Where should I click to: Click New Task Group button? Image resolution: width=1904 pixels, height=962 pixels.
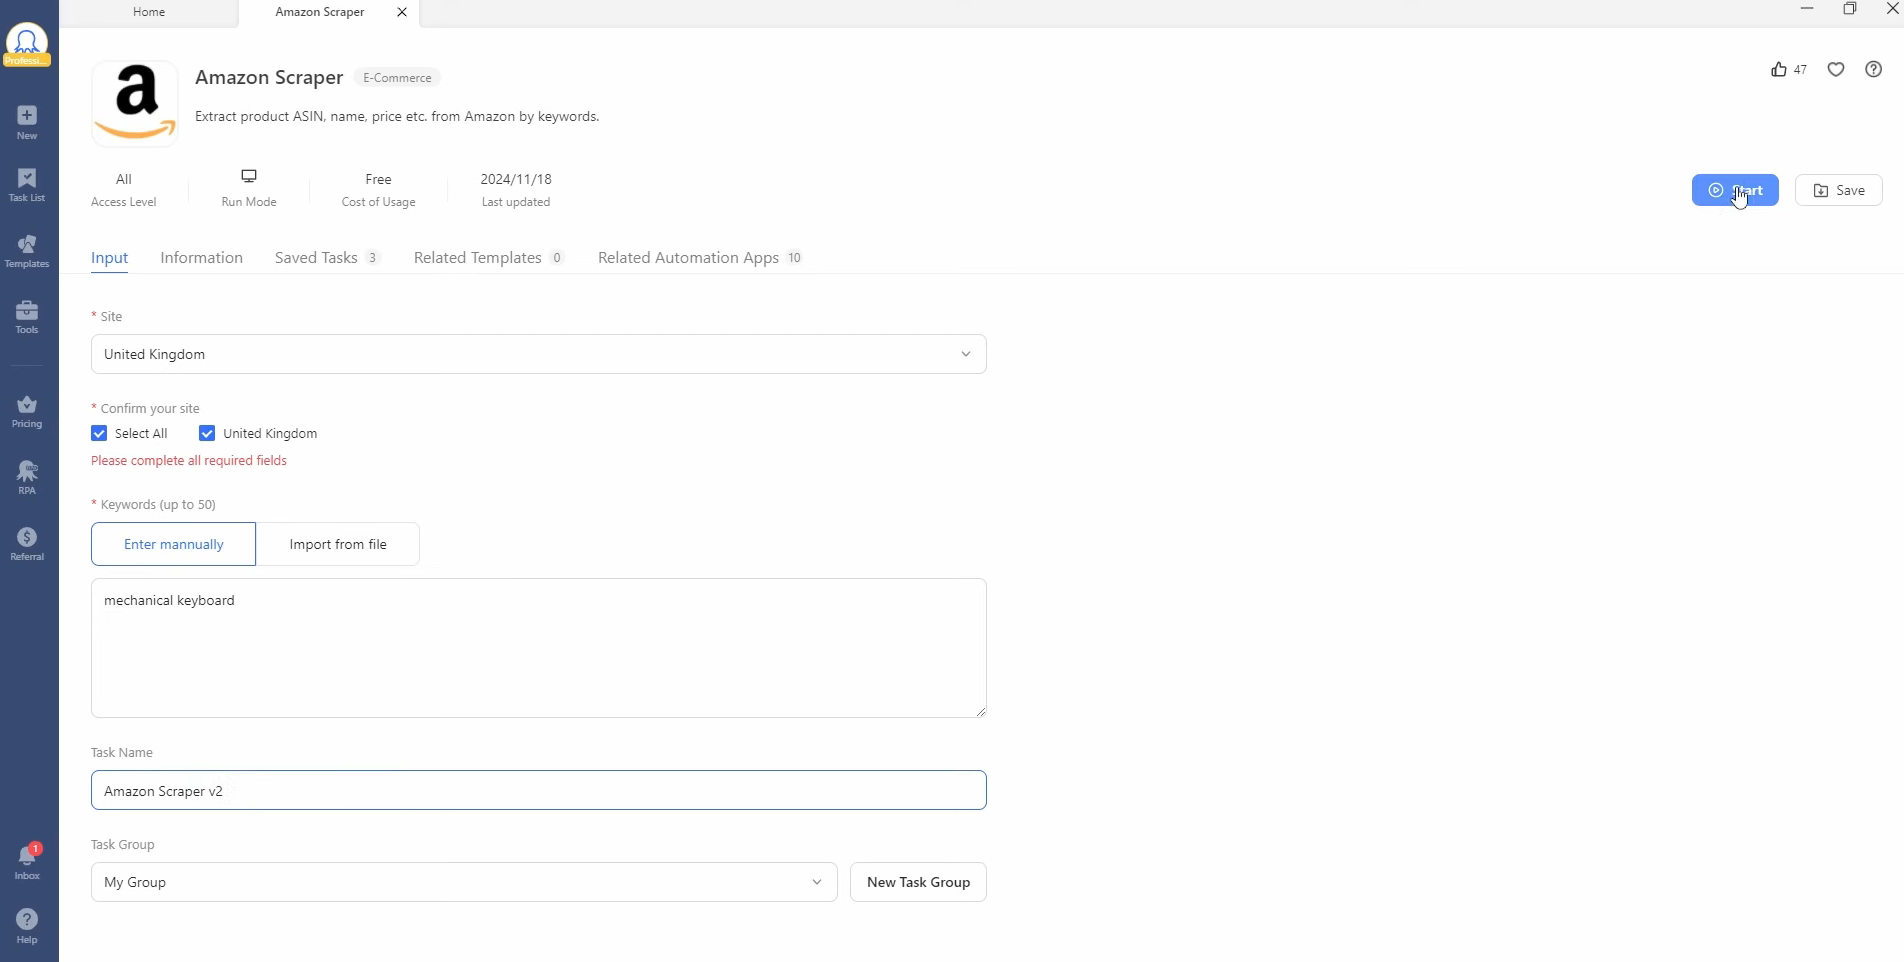coord(918,882)
